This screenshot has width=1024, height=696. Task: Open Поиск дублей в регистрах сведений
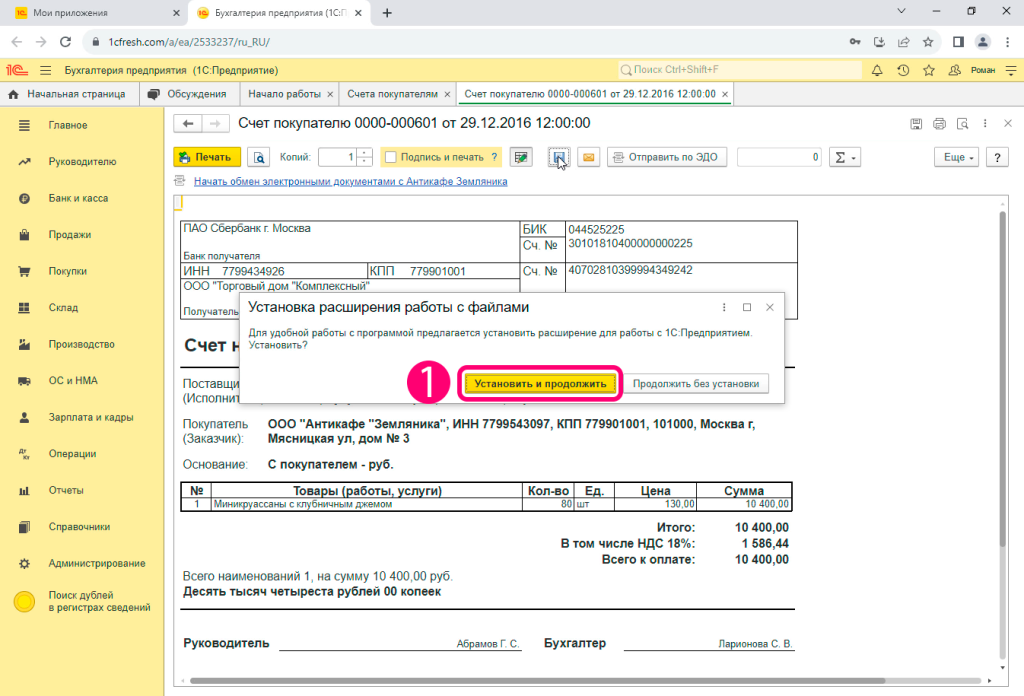pos(82,601)
